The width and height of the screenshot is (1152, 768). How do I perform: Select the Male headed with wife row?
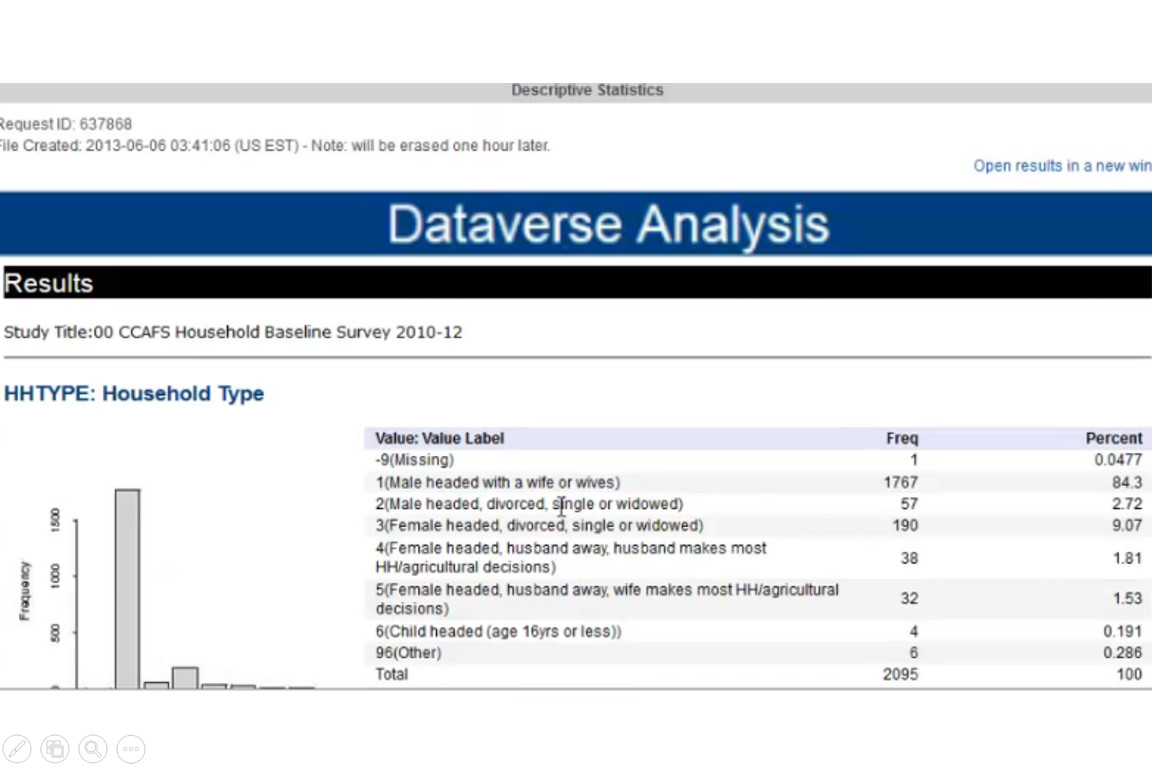point(497,482)
